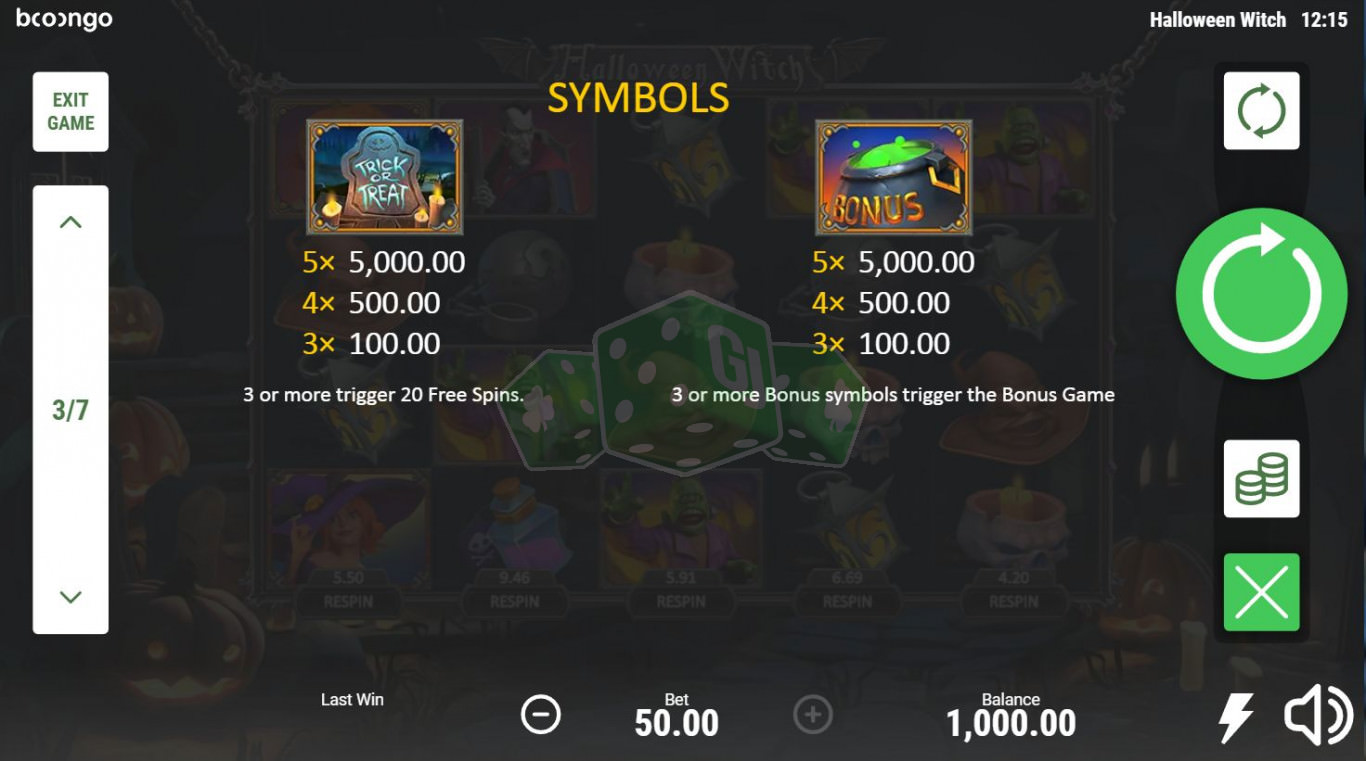Increase bet with the plus button
The width and height of the screenshot is (1366, 761).
click(813, 715)
